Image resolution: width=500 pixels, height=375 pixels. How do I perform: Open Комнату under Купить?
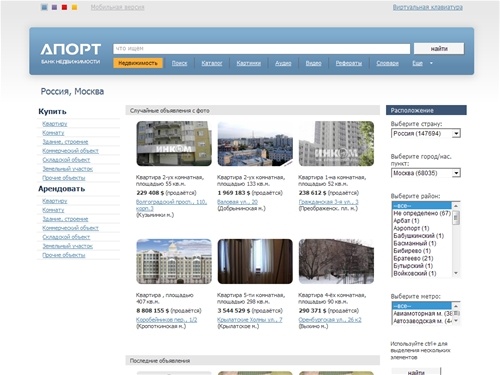coord(53,133)
